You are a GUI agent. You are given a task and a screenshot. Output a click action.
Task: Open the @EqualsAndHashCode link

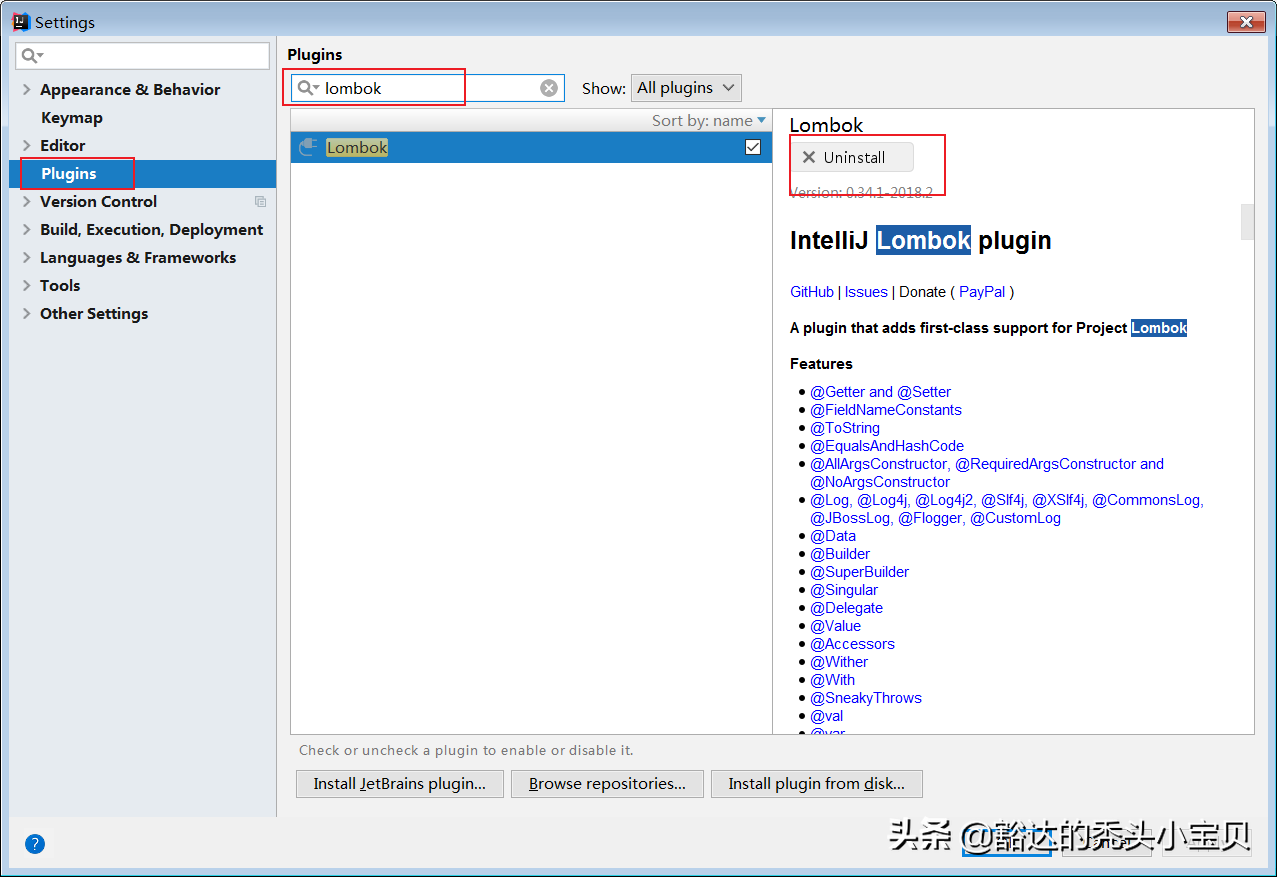[887, 446]
